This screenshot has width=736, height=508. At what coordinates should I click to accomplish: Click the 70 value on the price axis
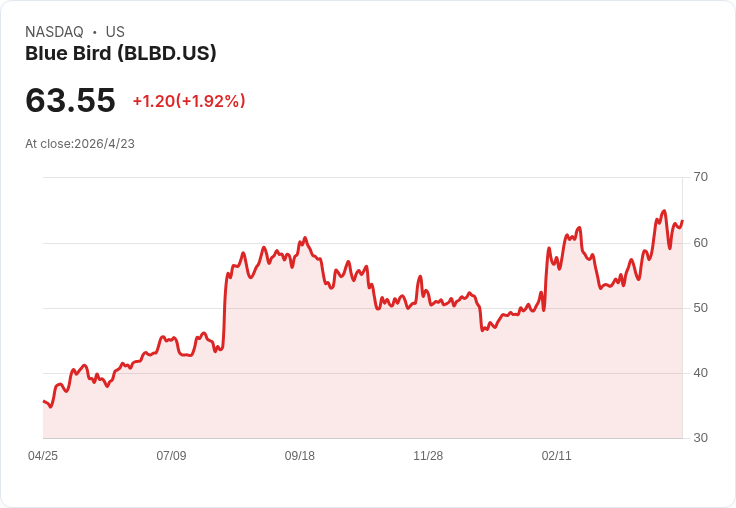tap(700, 177)
